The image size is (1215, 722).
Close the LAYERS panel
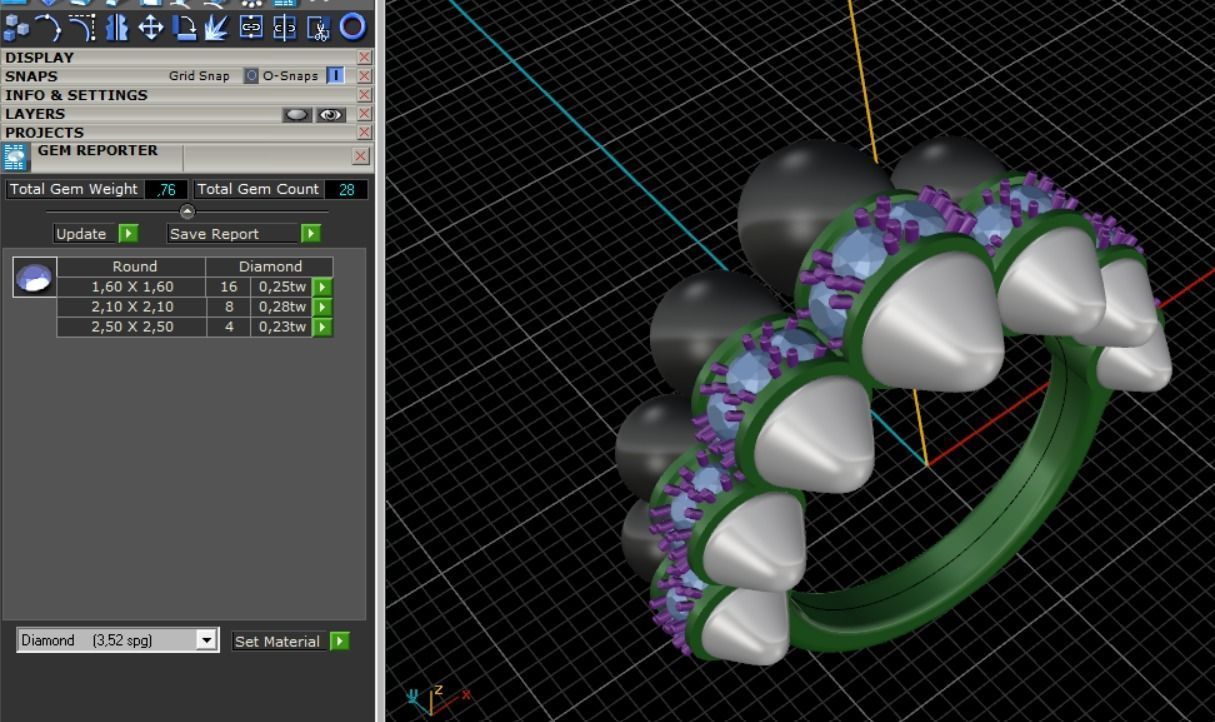[x=364, y=114]
